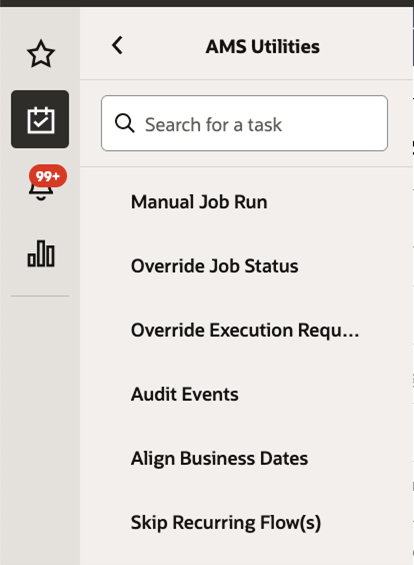Click the magnifier icon in the search box
This screenshot has width=414, height=565.
(125, 124)
